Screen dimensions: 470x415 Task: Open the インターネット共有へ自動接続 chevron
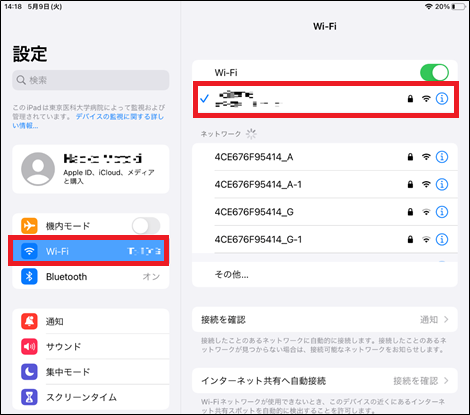tap(446, 381)
